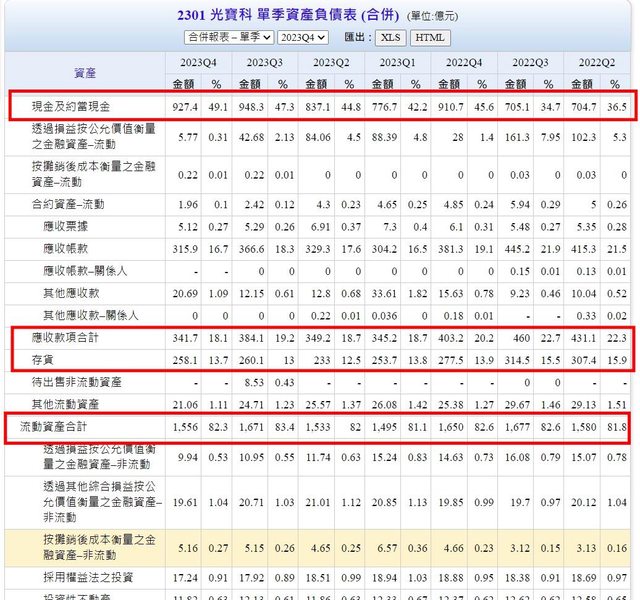The image size is (640, 600).
Task: Open the 合併報表–單季 report type dropdown
Action: [229, 37]
